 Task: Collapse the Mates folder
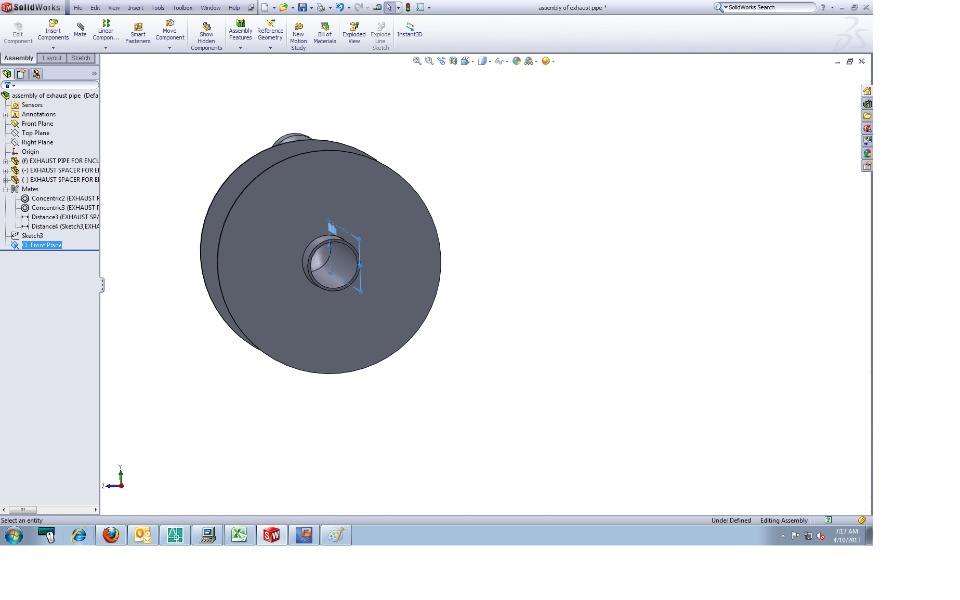[6, 189]
